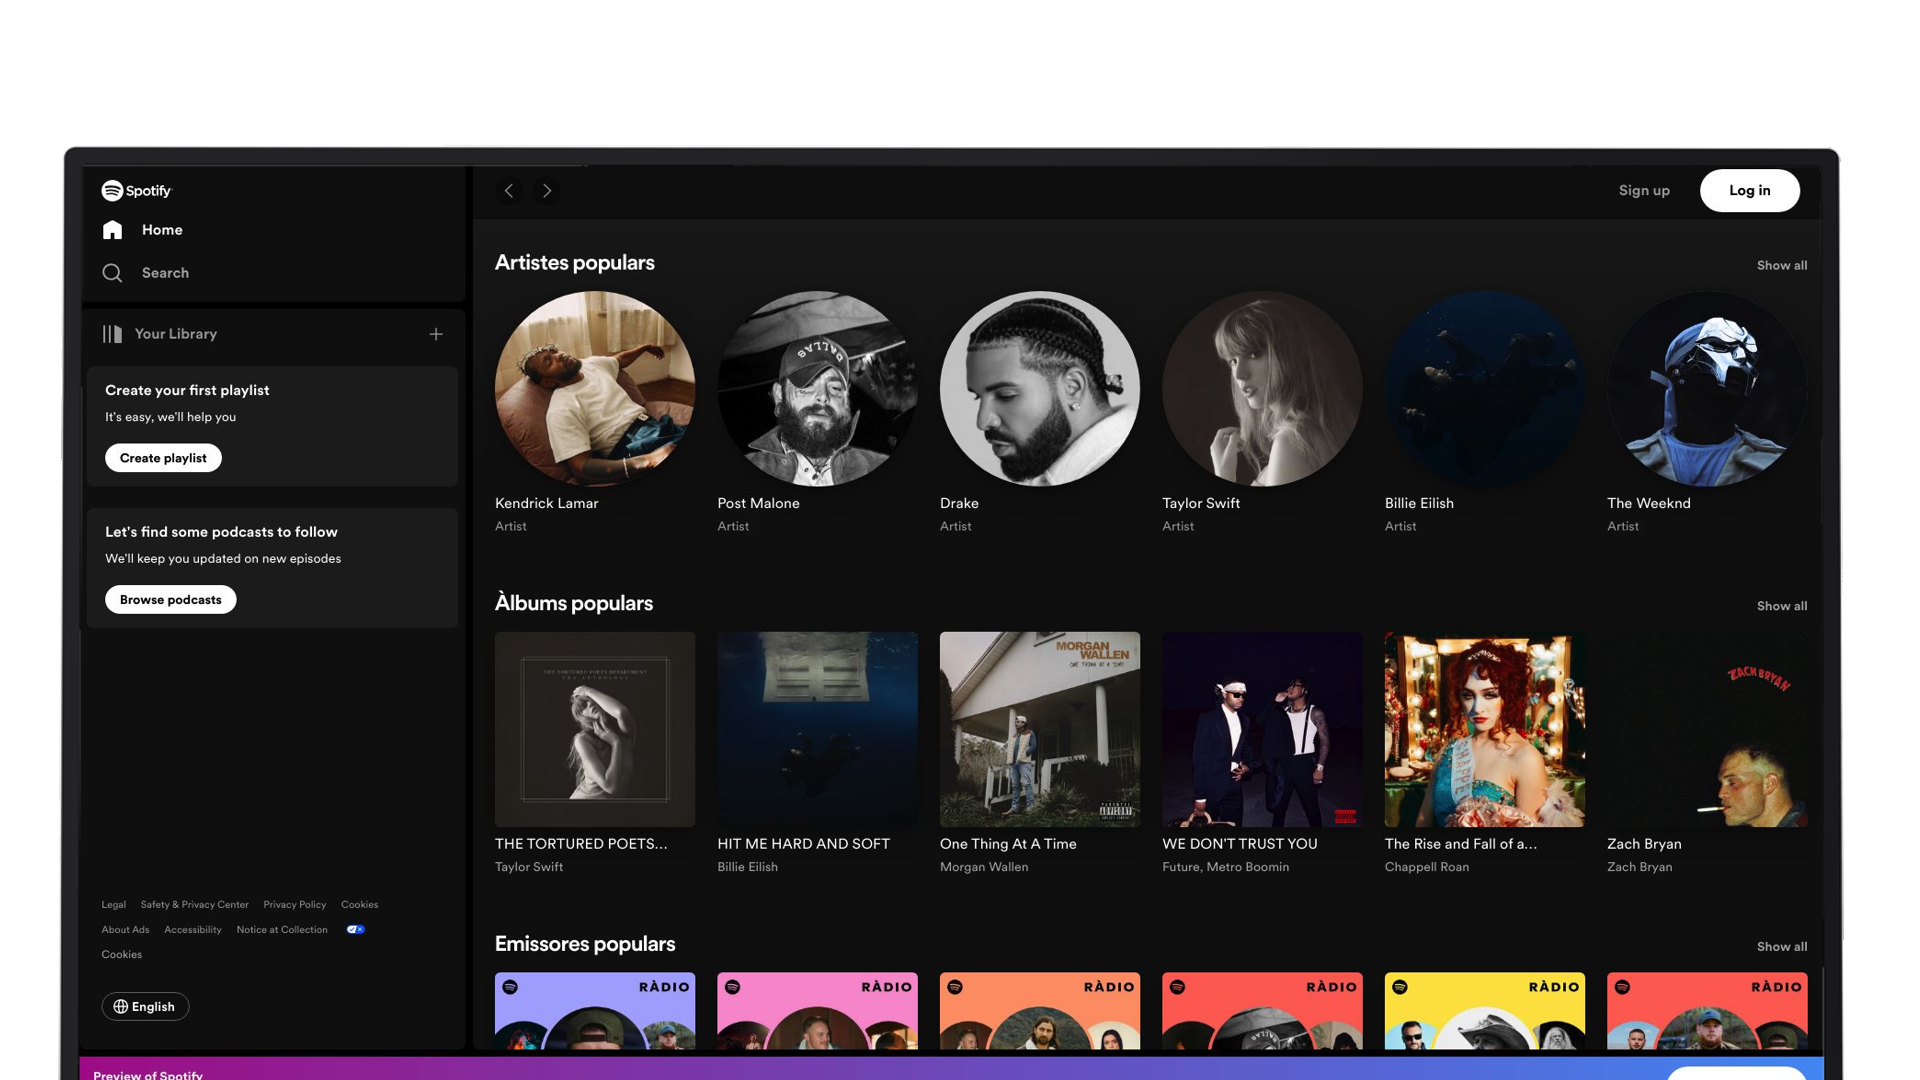Click the Emissores populars heading
The width and height of the screenshot is (1920, 1080).
pyautogui.click(x=585, y=944)
